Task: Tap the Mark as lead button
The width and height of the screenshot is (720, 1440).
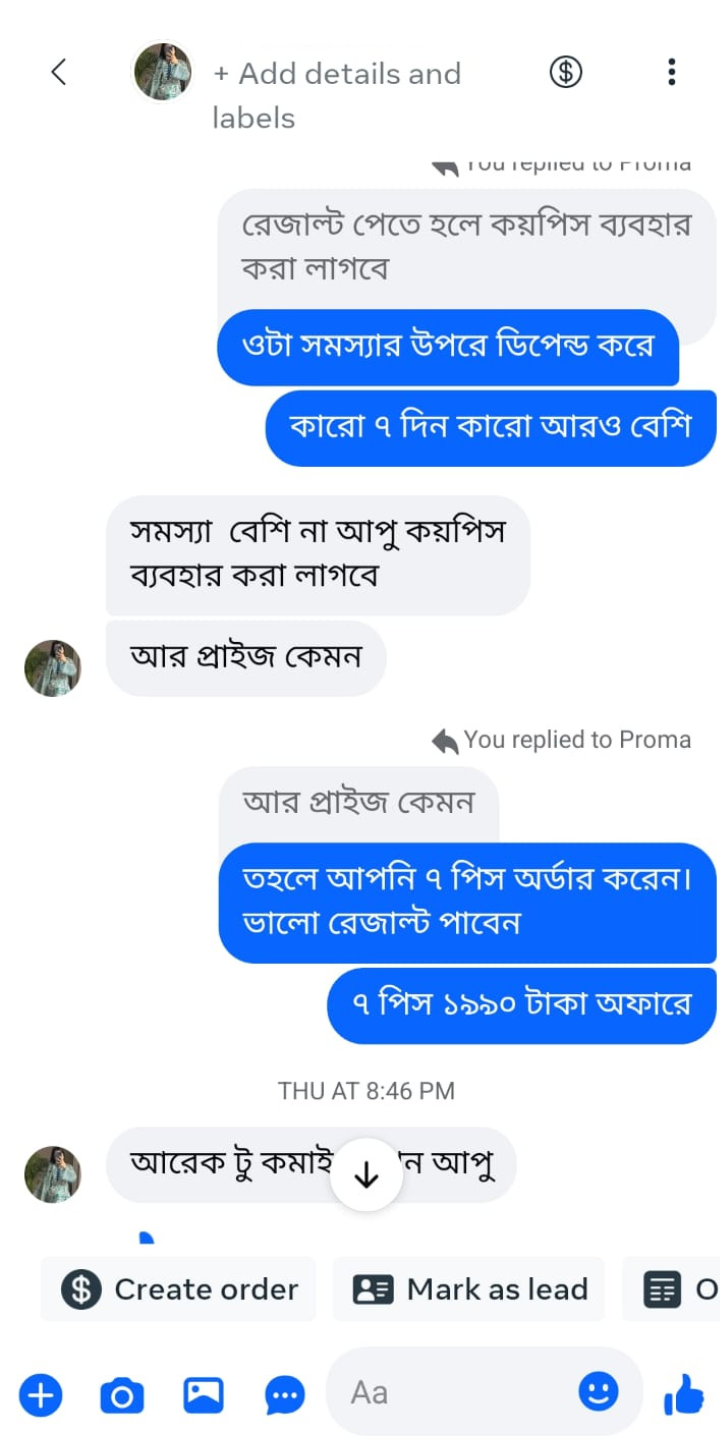Action: point(469,1289)
